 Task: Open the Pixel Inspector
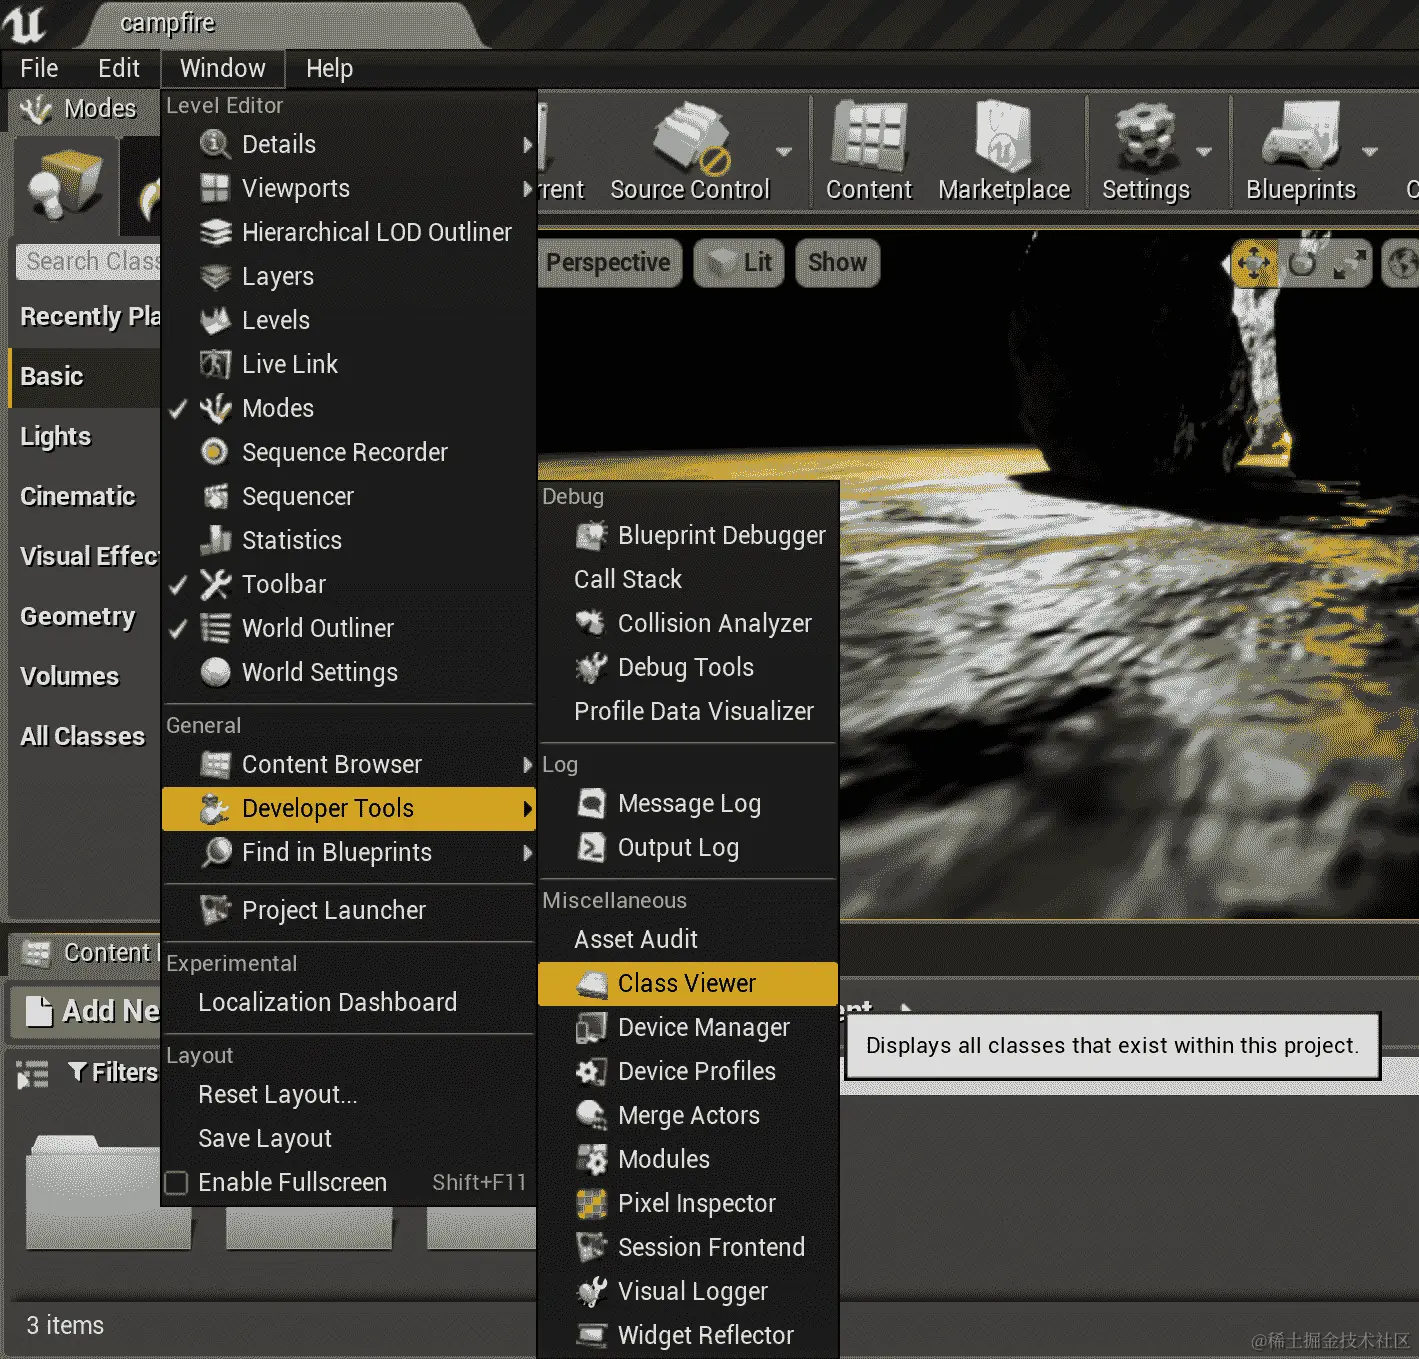tap(688, 1203)
